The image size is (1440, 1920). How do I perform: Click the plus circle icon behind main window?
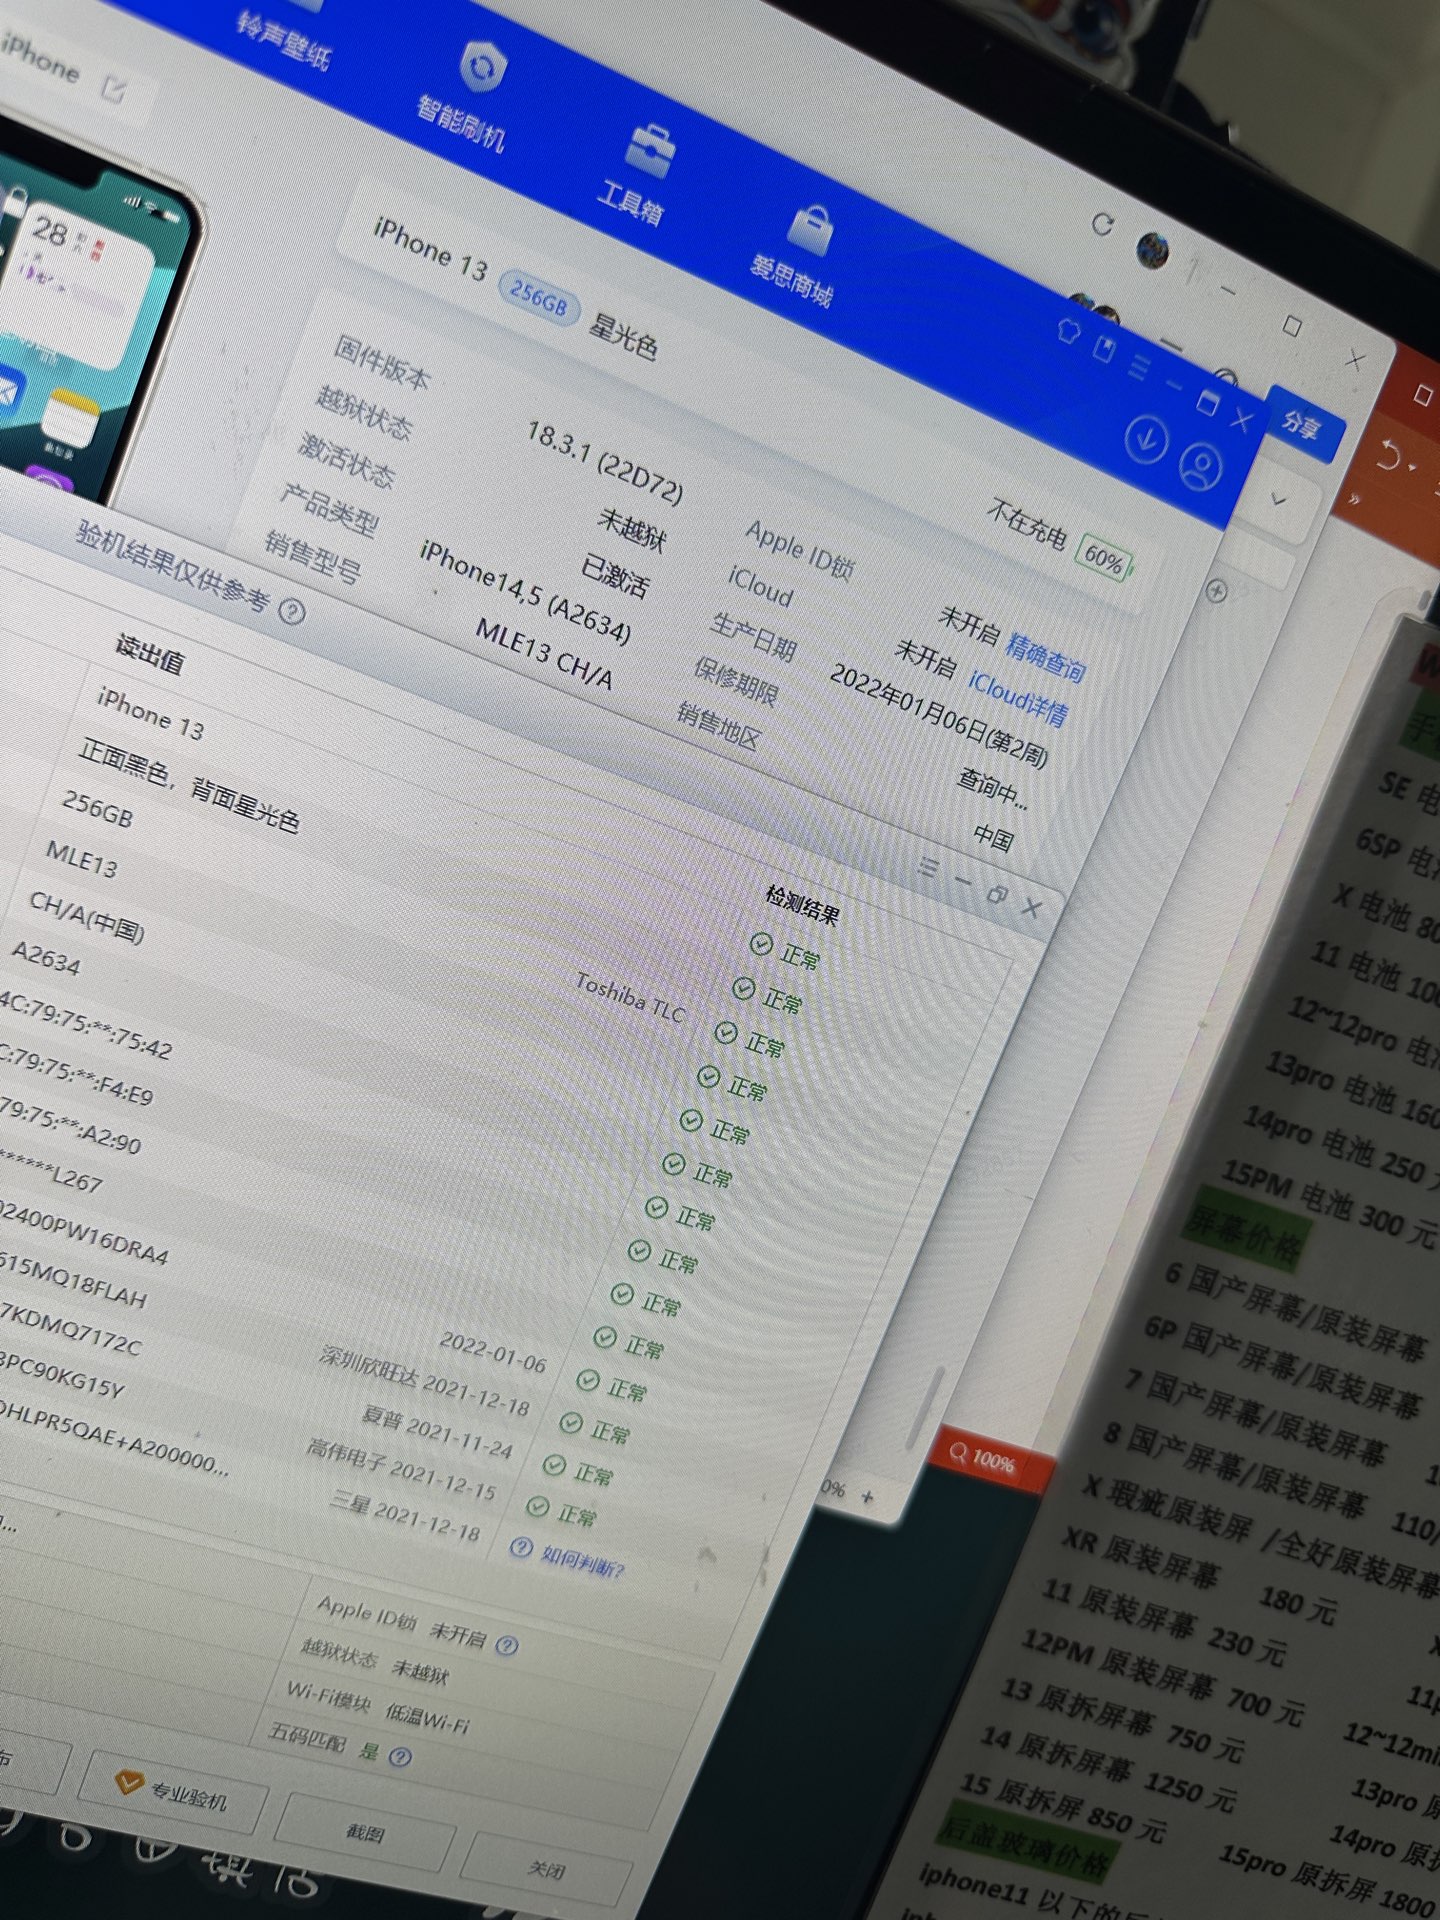[1216, 591]
